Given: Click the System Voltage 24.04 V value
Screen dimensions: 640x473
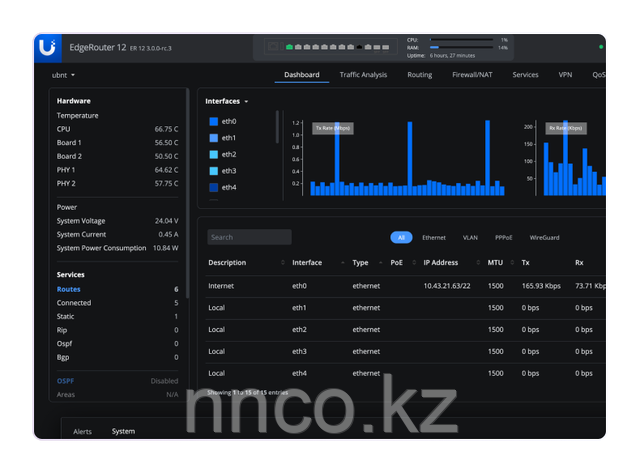Looking at the screenshot, I should [x=167, y=221].
